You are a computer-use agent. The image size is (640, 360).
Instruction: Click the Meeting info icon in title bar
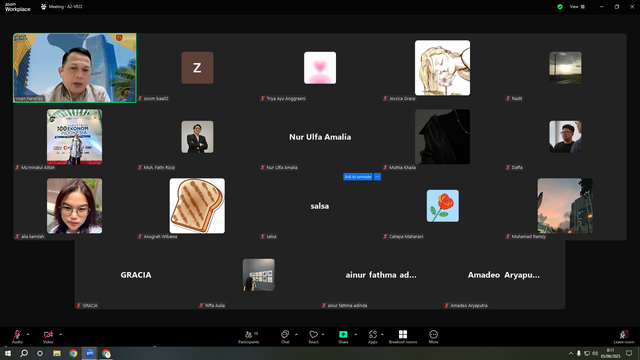pos(44,7)
